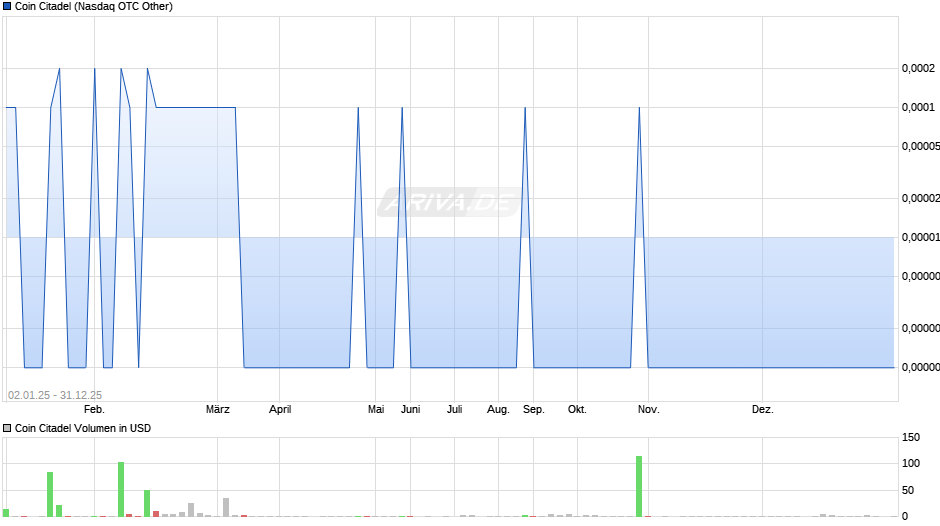Click the price spike peak just before Sep.

point(525,108)
